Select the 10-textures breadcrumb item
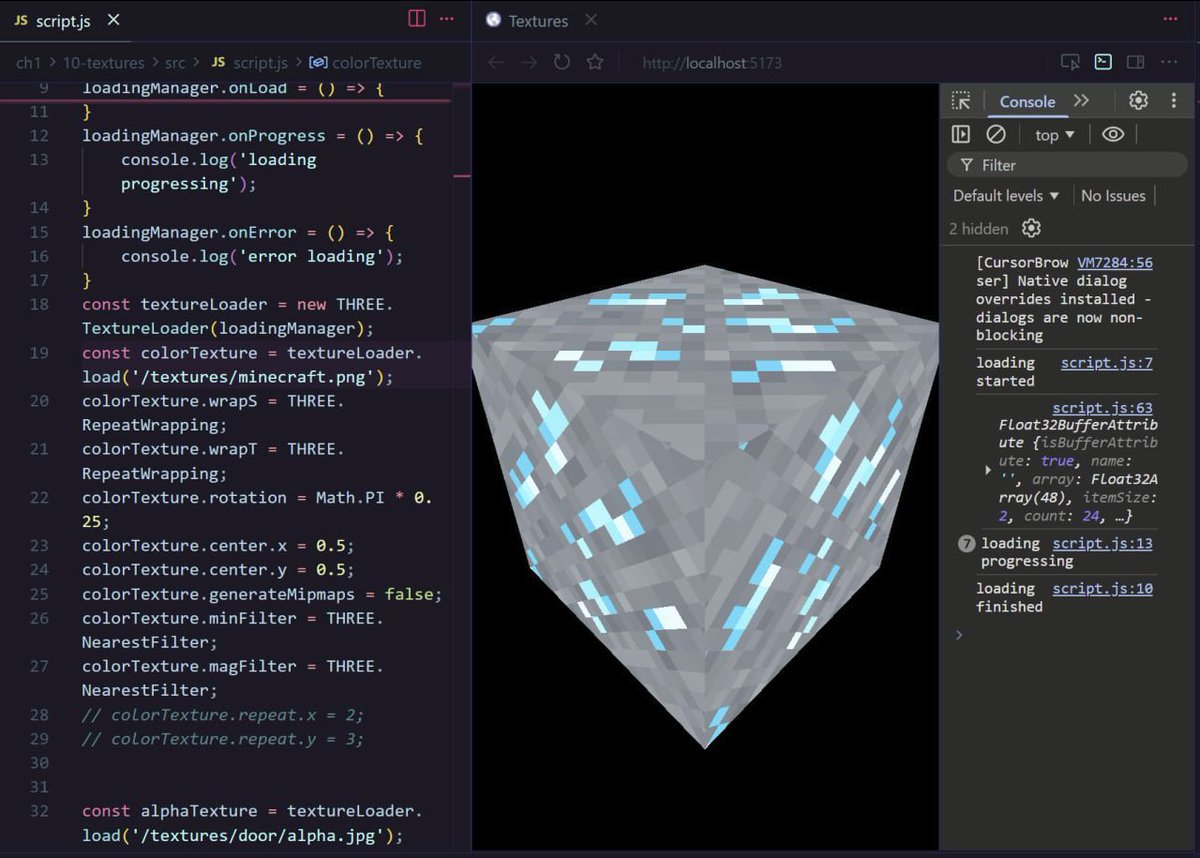The width and height of the screenshot is (1200, 858). click(103, 62)
